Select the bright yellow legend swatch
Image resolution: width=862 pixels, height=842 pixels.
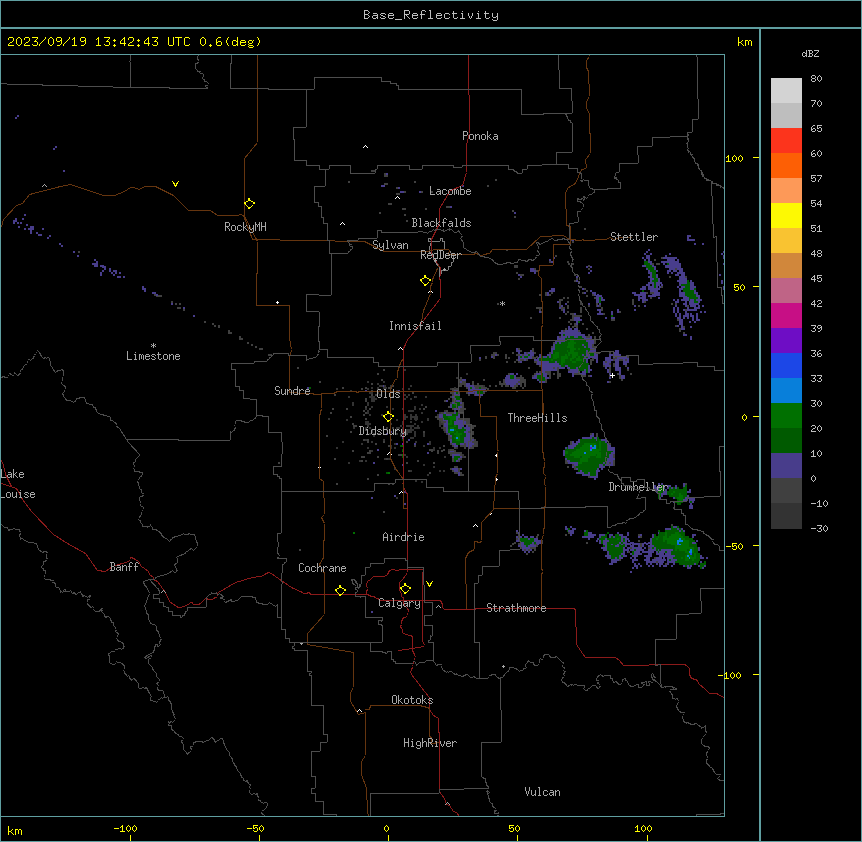(786, 215)
